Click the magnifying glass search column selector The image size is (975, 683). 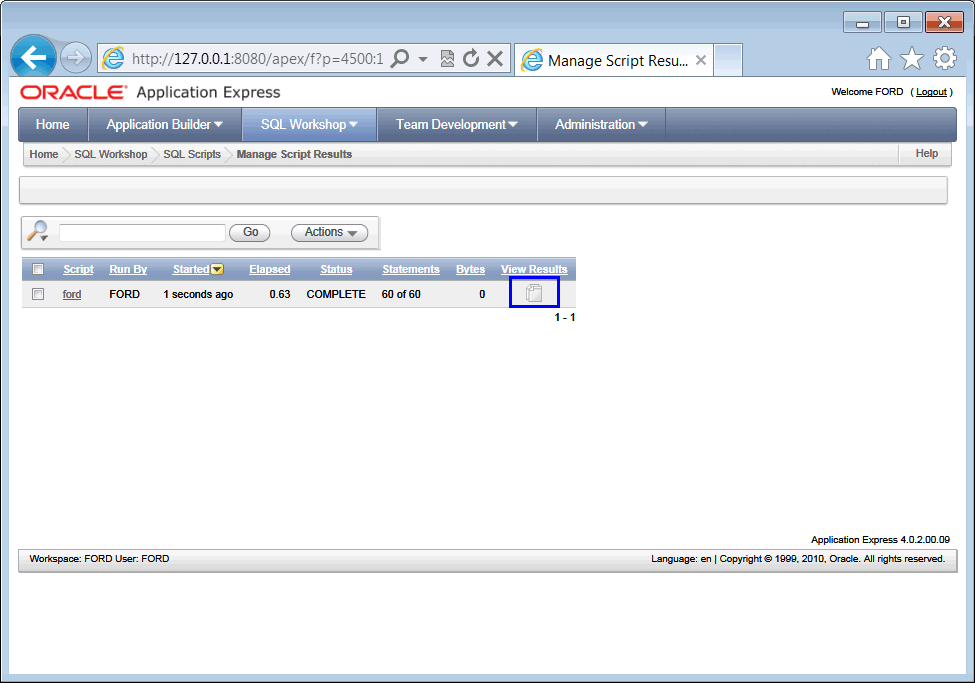click(39, 231)
